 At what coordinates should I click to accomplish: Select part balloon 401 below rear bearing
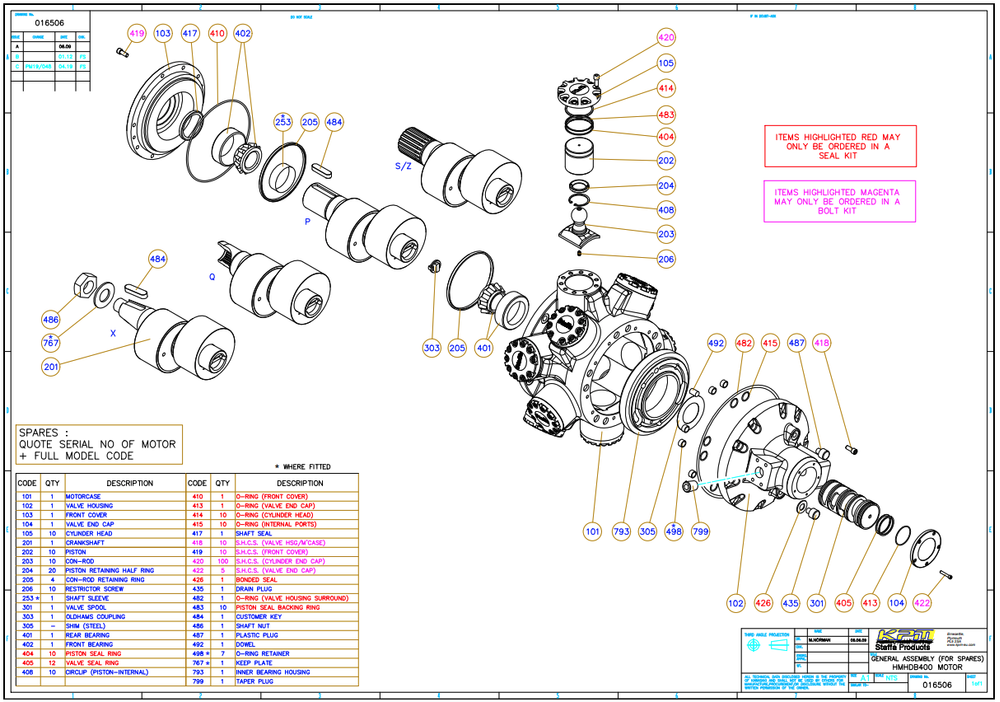[x=485, y=348]
